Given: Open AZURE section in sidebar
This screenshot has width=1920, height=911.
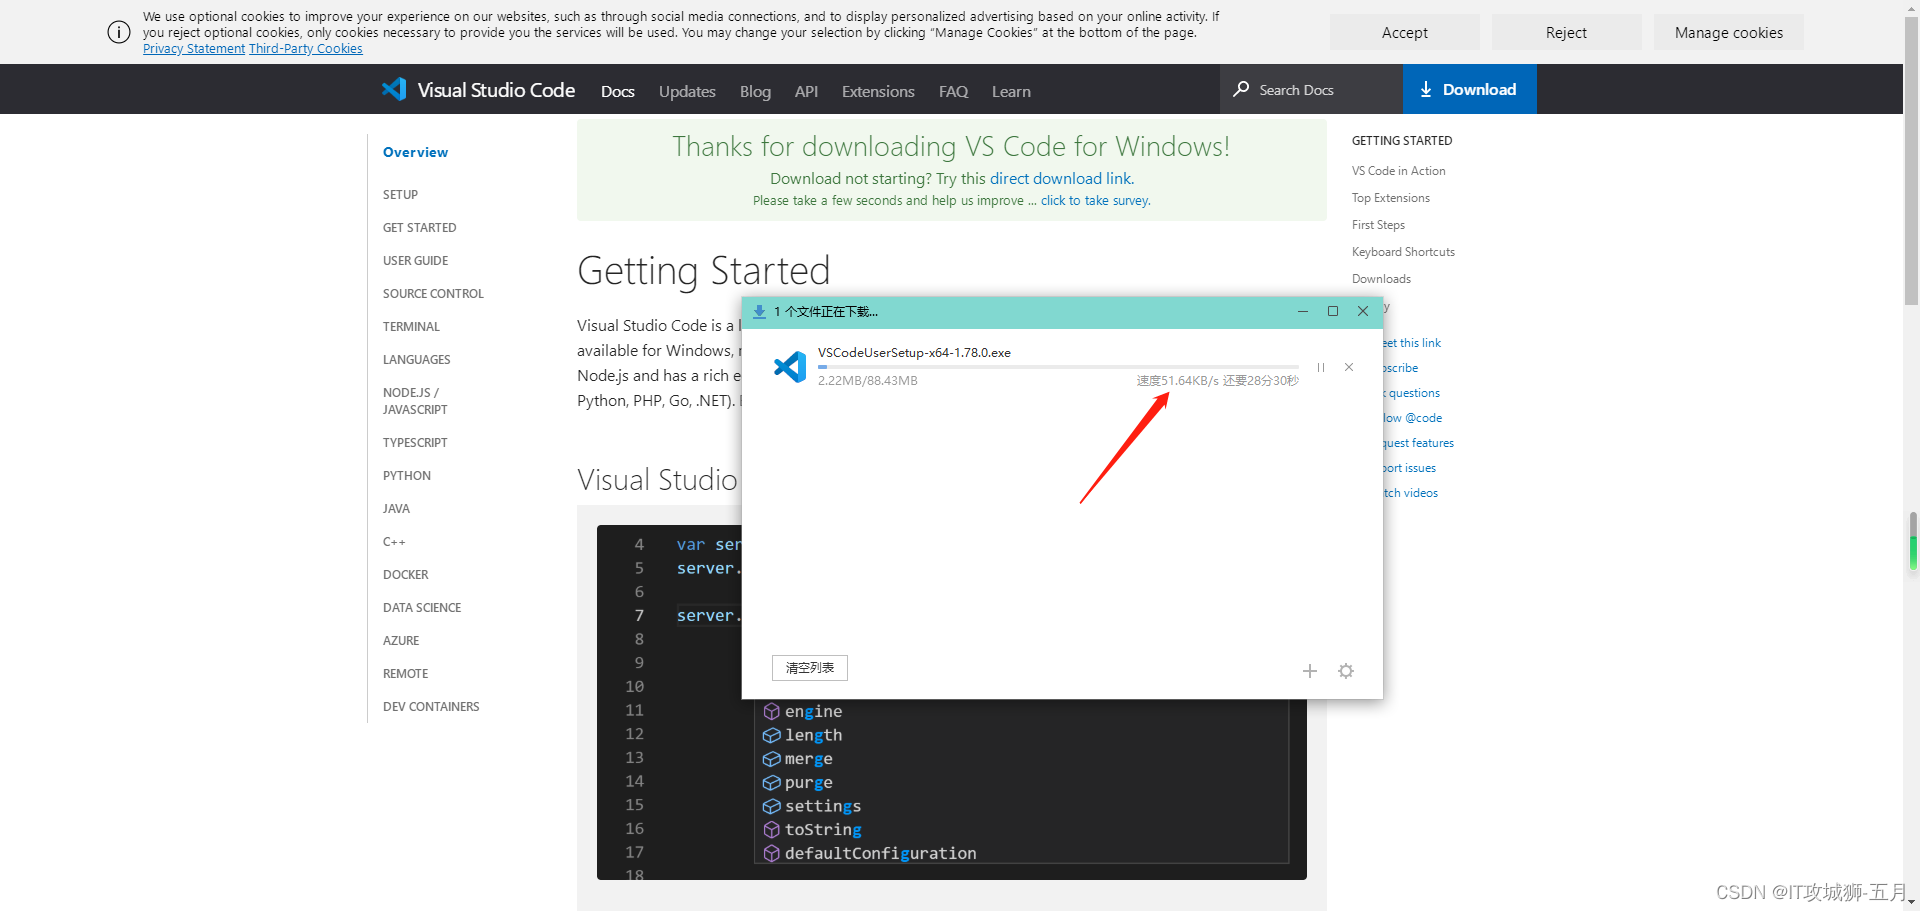Looking at the screenshot, I should [x=401, y=640].
